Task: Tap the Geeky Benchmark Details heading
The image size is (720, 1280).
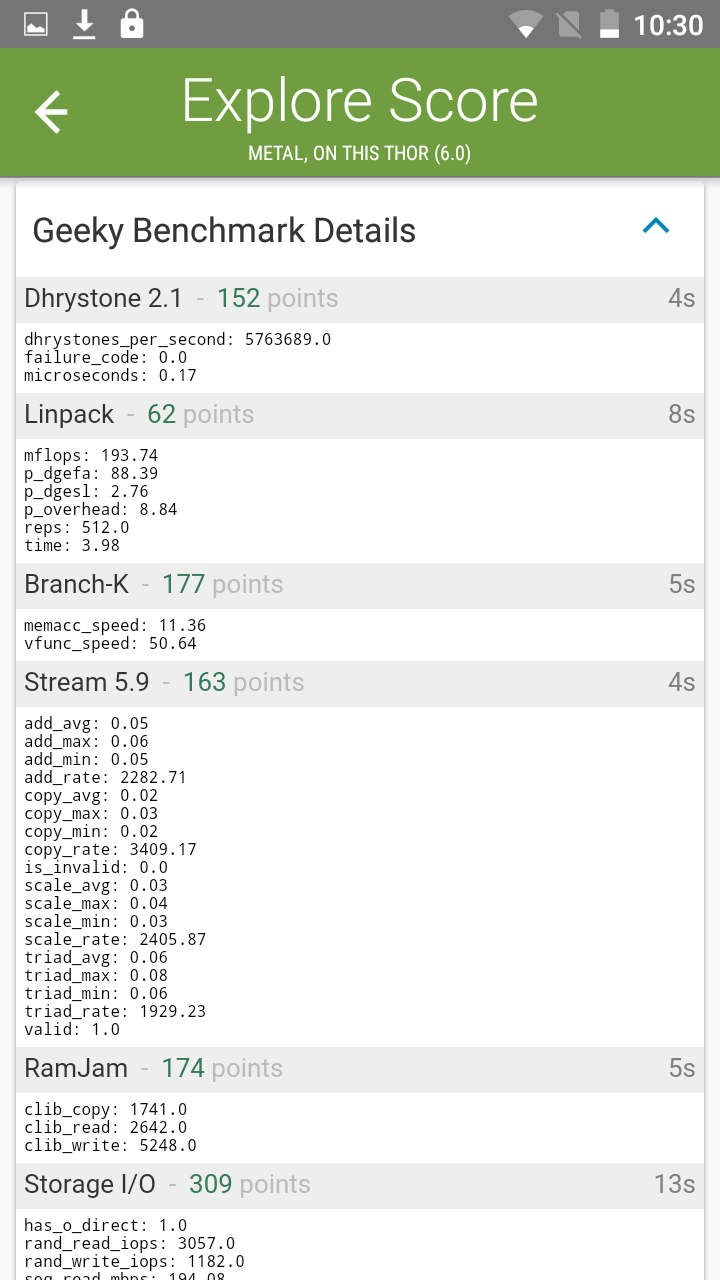Action: (x=224, y=230)
